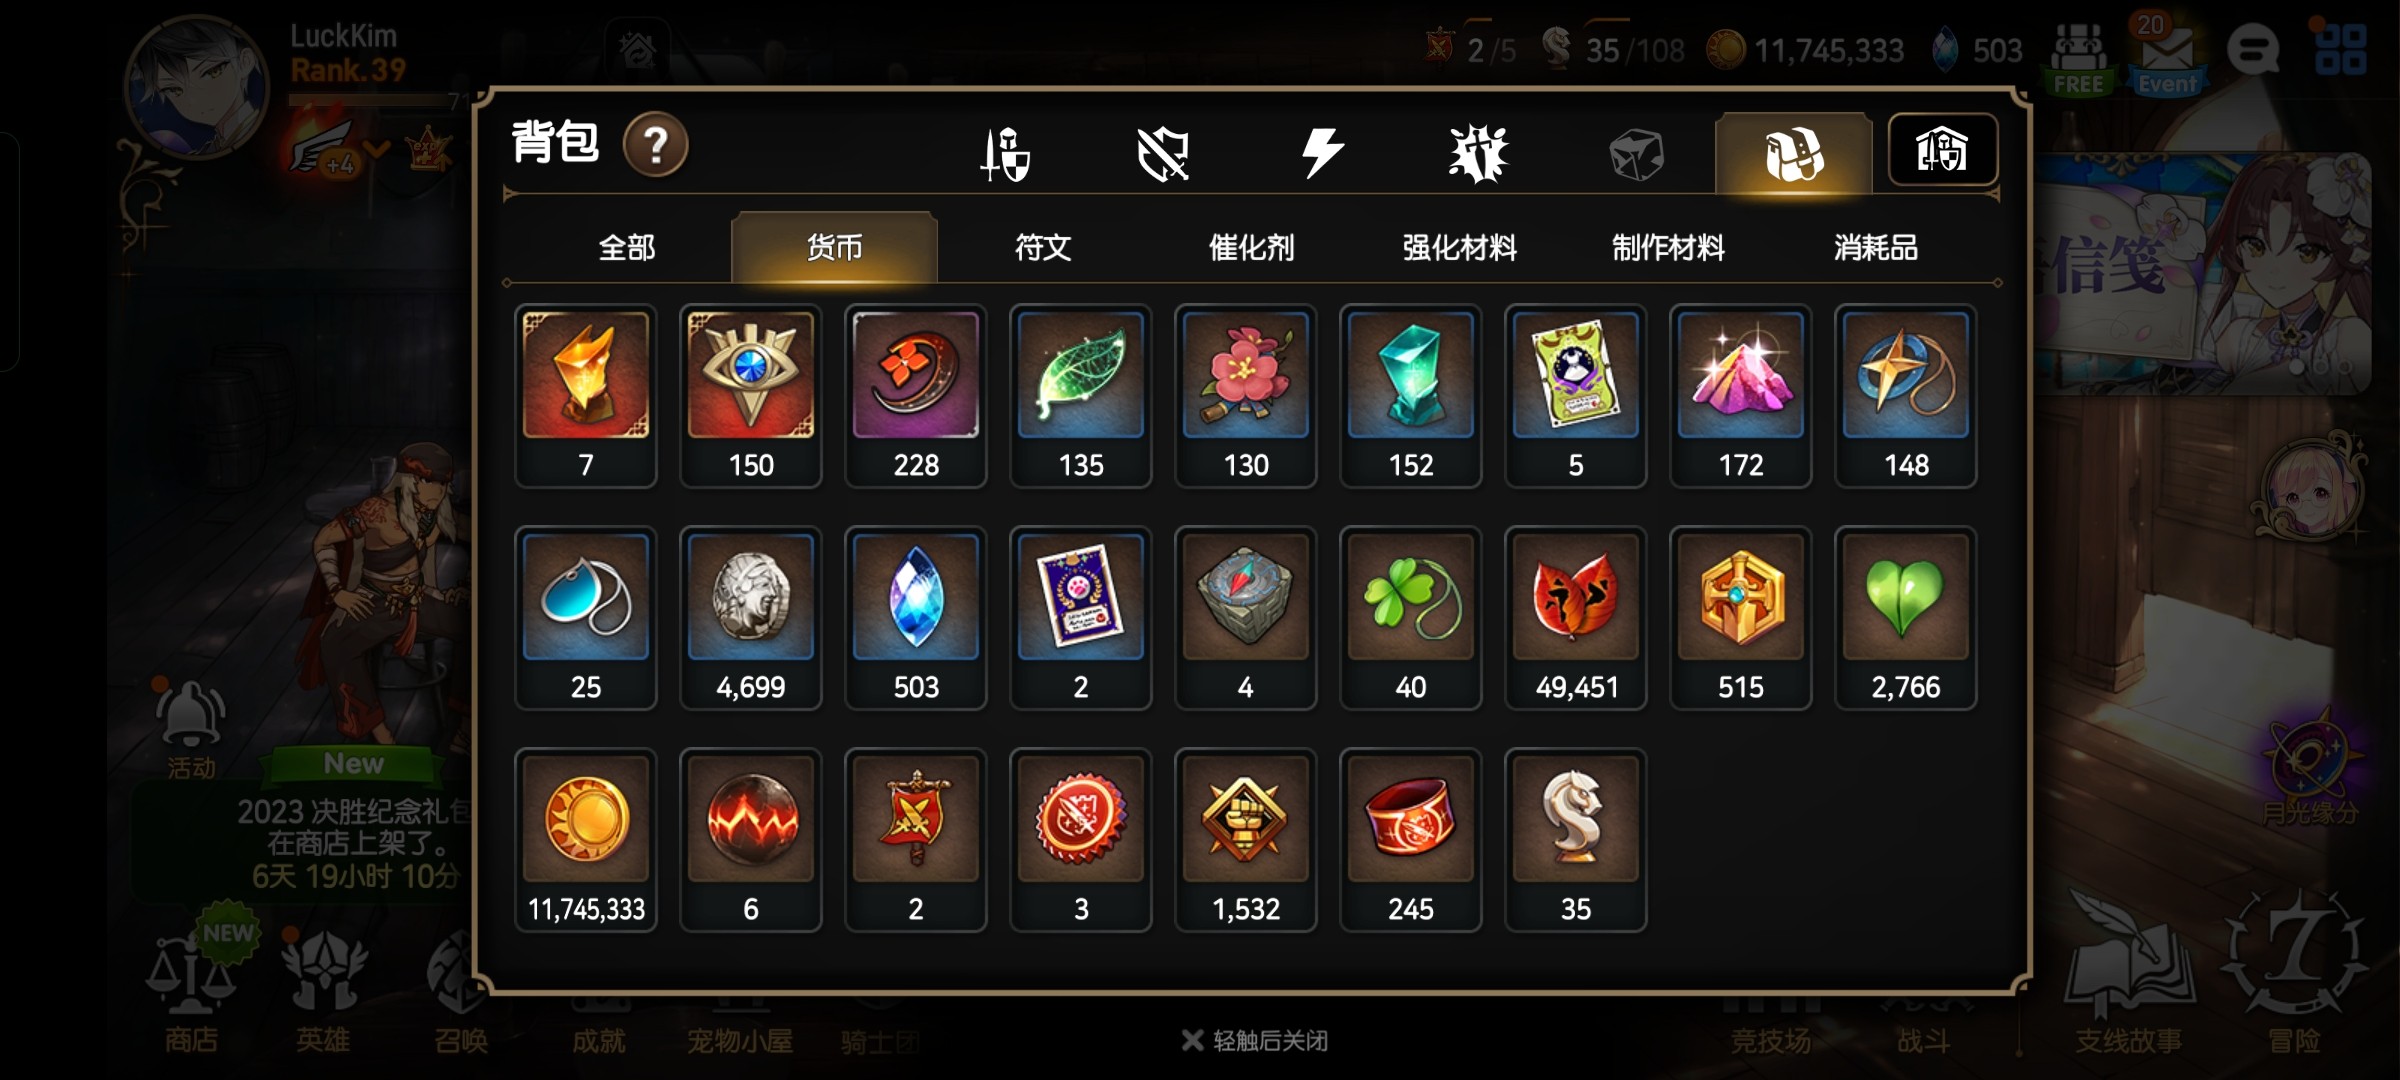This screenshot has height=1080, width=2400.
Task: Switch to the 全部 tab
Action: pos(627,247)
